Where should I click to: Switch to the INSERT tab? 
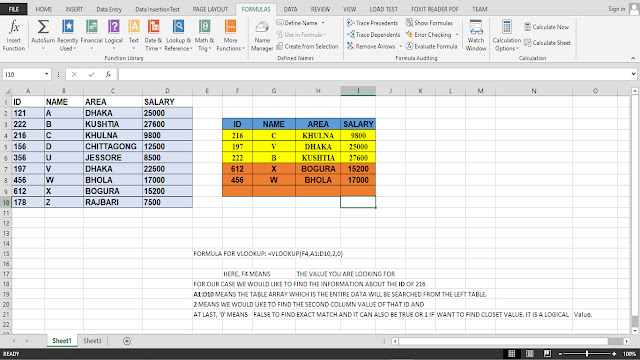(74, 9)
